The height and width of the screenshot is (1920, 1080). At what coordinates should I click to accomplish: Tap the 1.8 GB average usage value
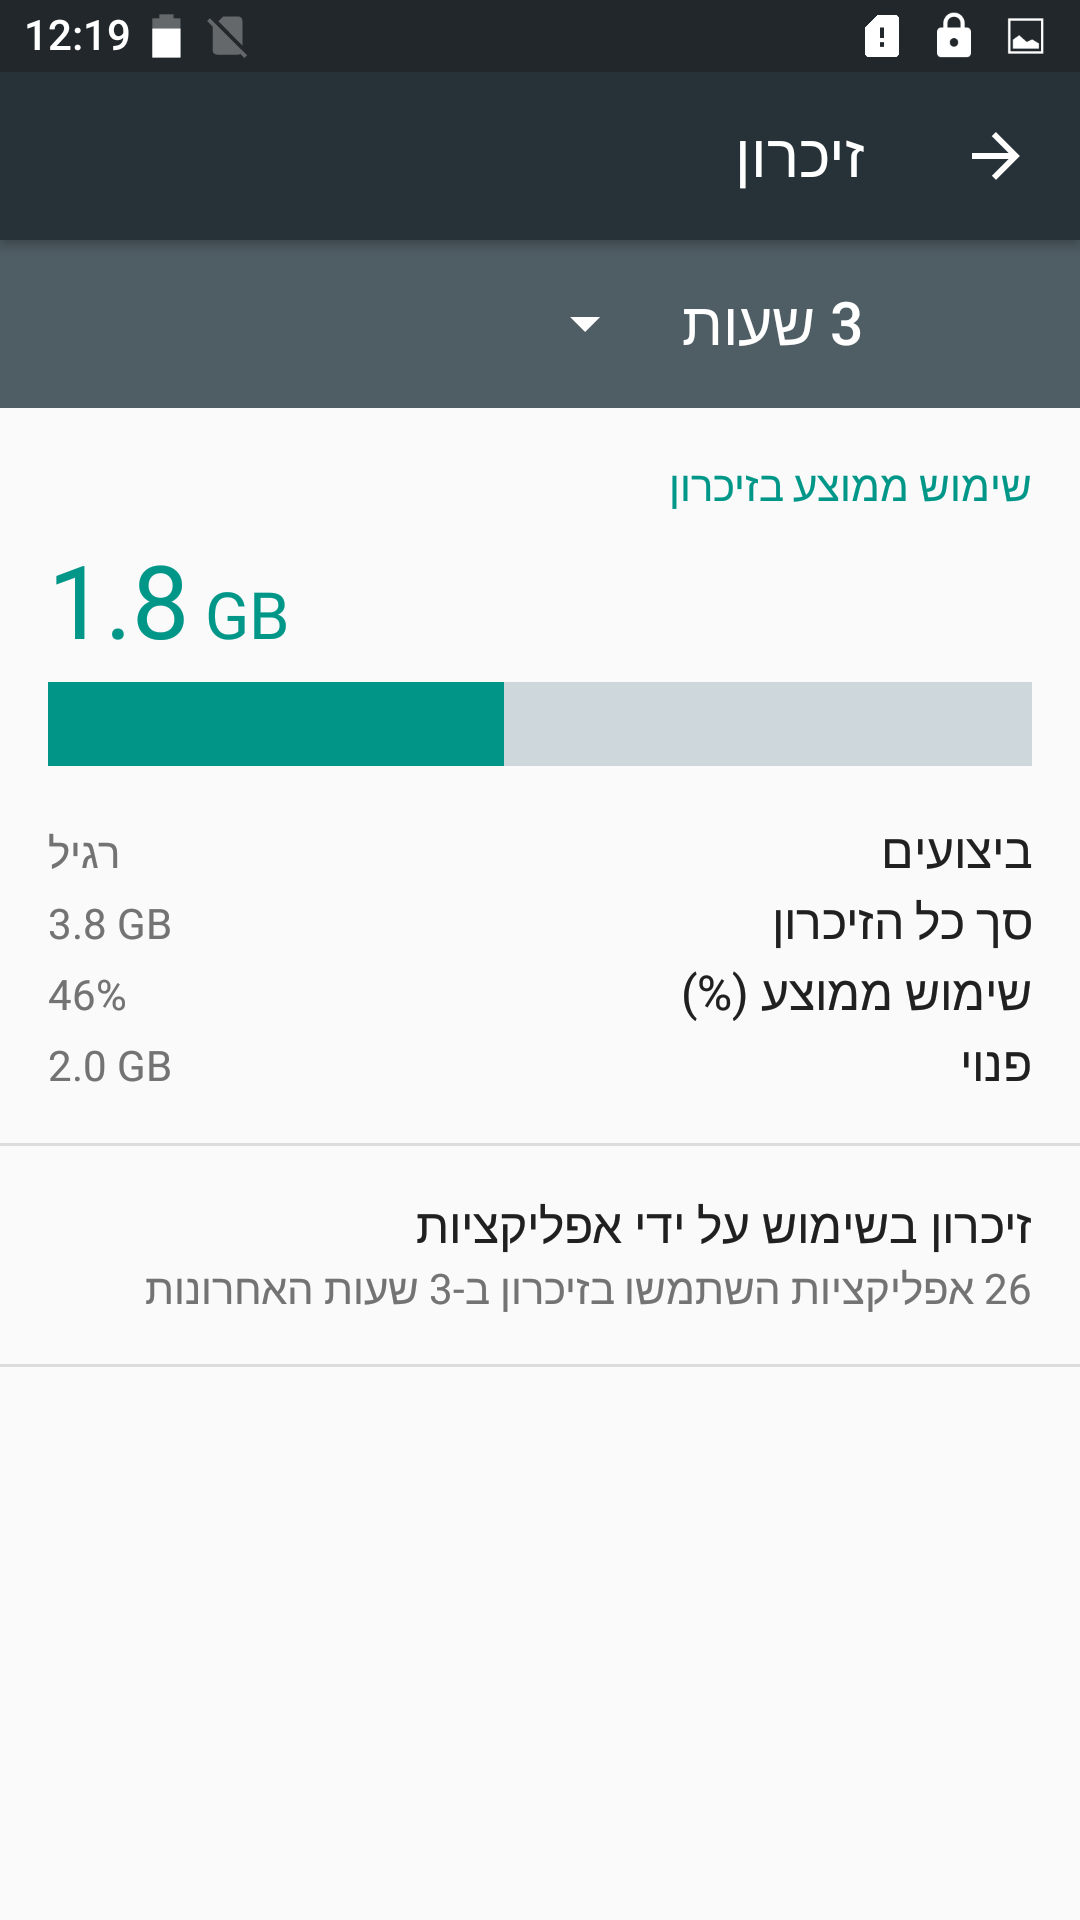pos(168,605)
